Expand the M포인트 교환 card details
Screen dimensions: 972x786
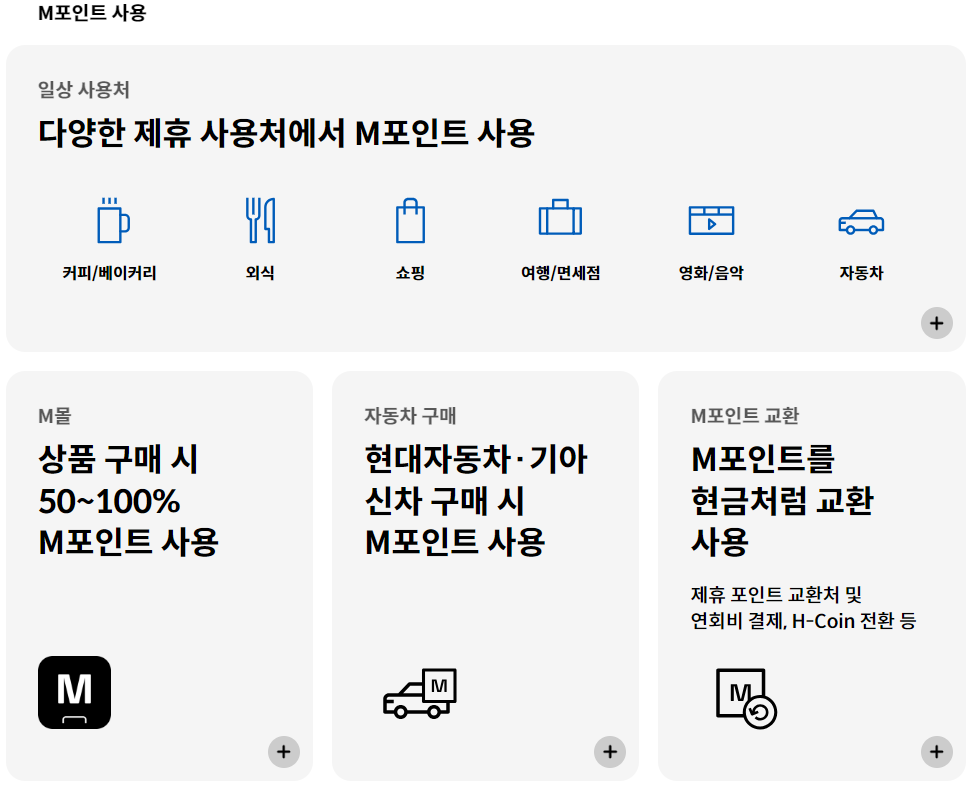point(937,751)
